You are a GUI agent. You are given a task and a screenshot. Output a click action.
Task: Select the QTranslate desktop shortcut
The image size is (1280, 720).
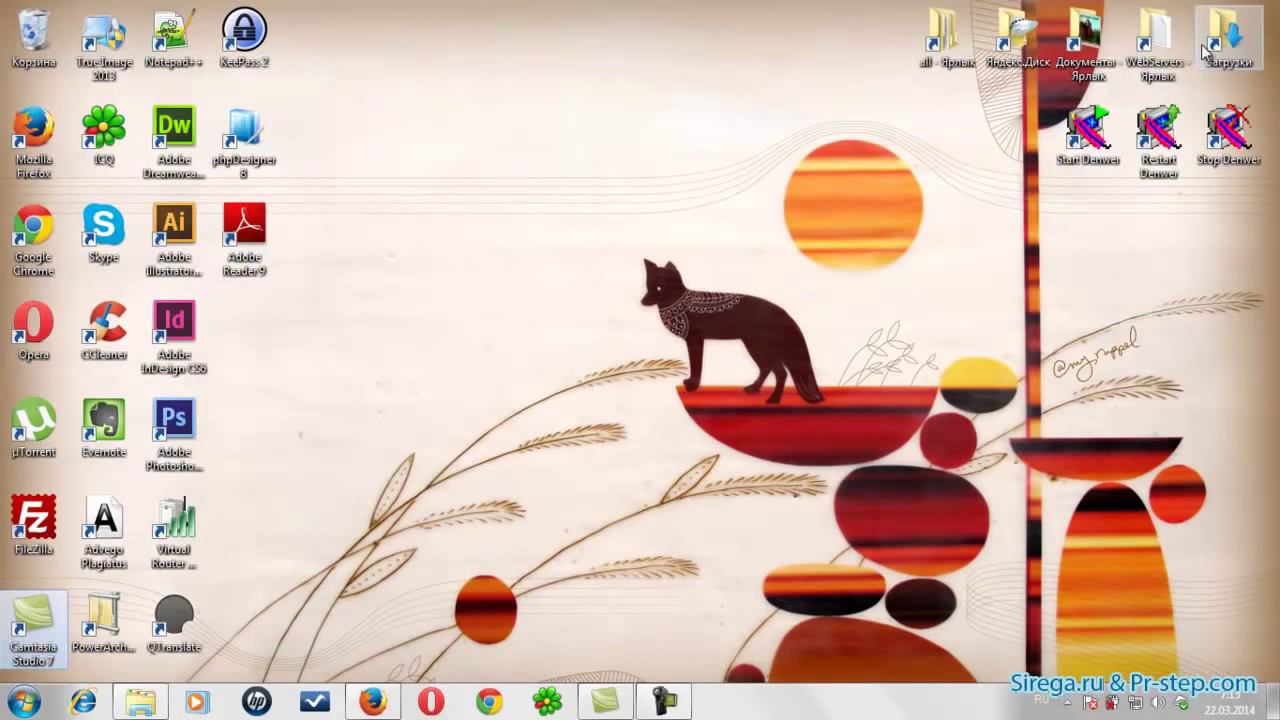pyautogui.click(x=174, y=624)
